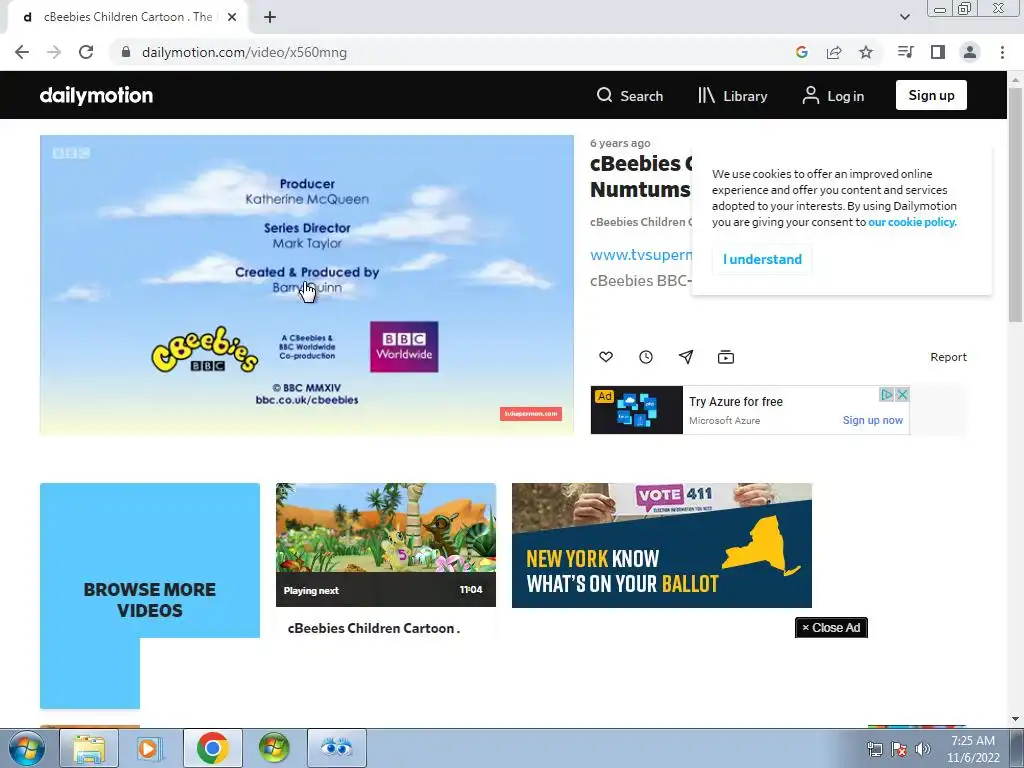Open a new browser tab
Viewport: 1024px width, 768px height.
(x=270, y=18)
